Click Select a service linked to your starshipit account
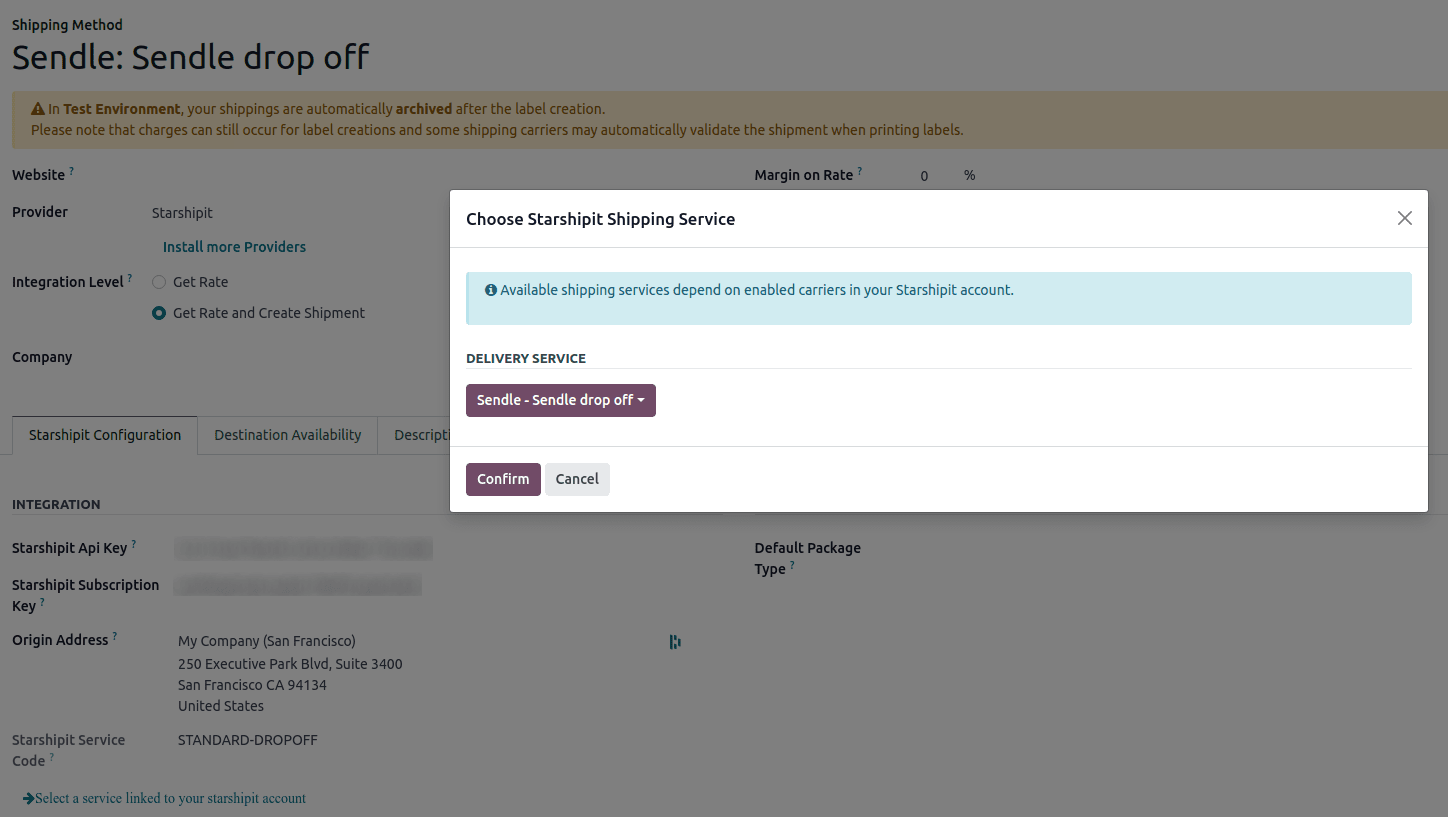 click(170, 797)
